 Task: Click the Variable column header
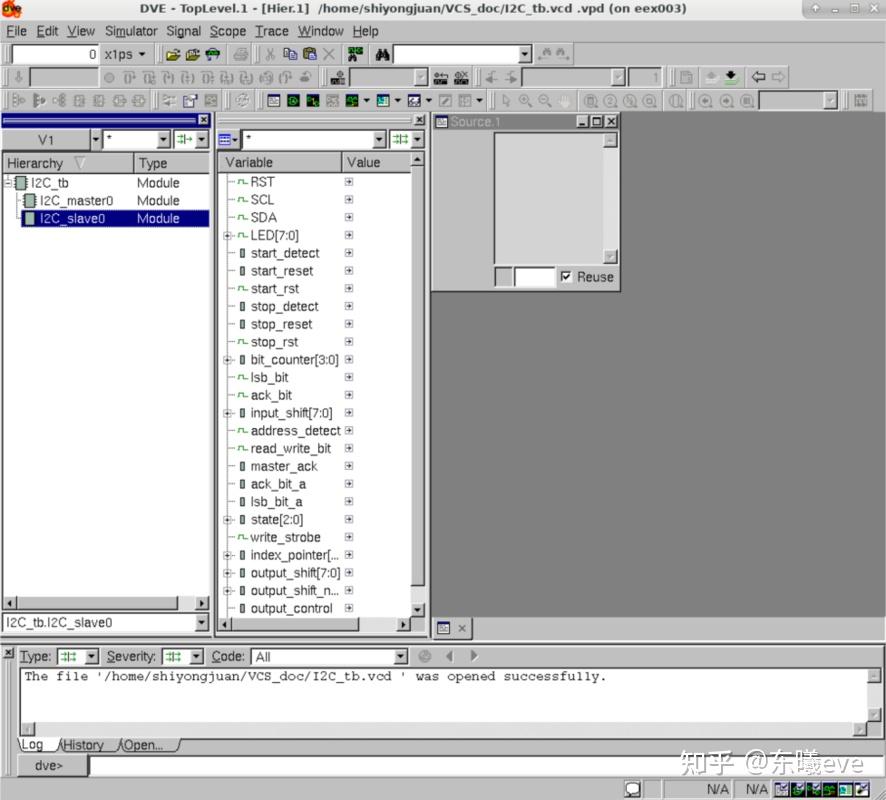280,163
